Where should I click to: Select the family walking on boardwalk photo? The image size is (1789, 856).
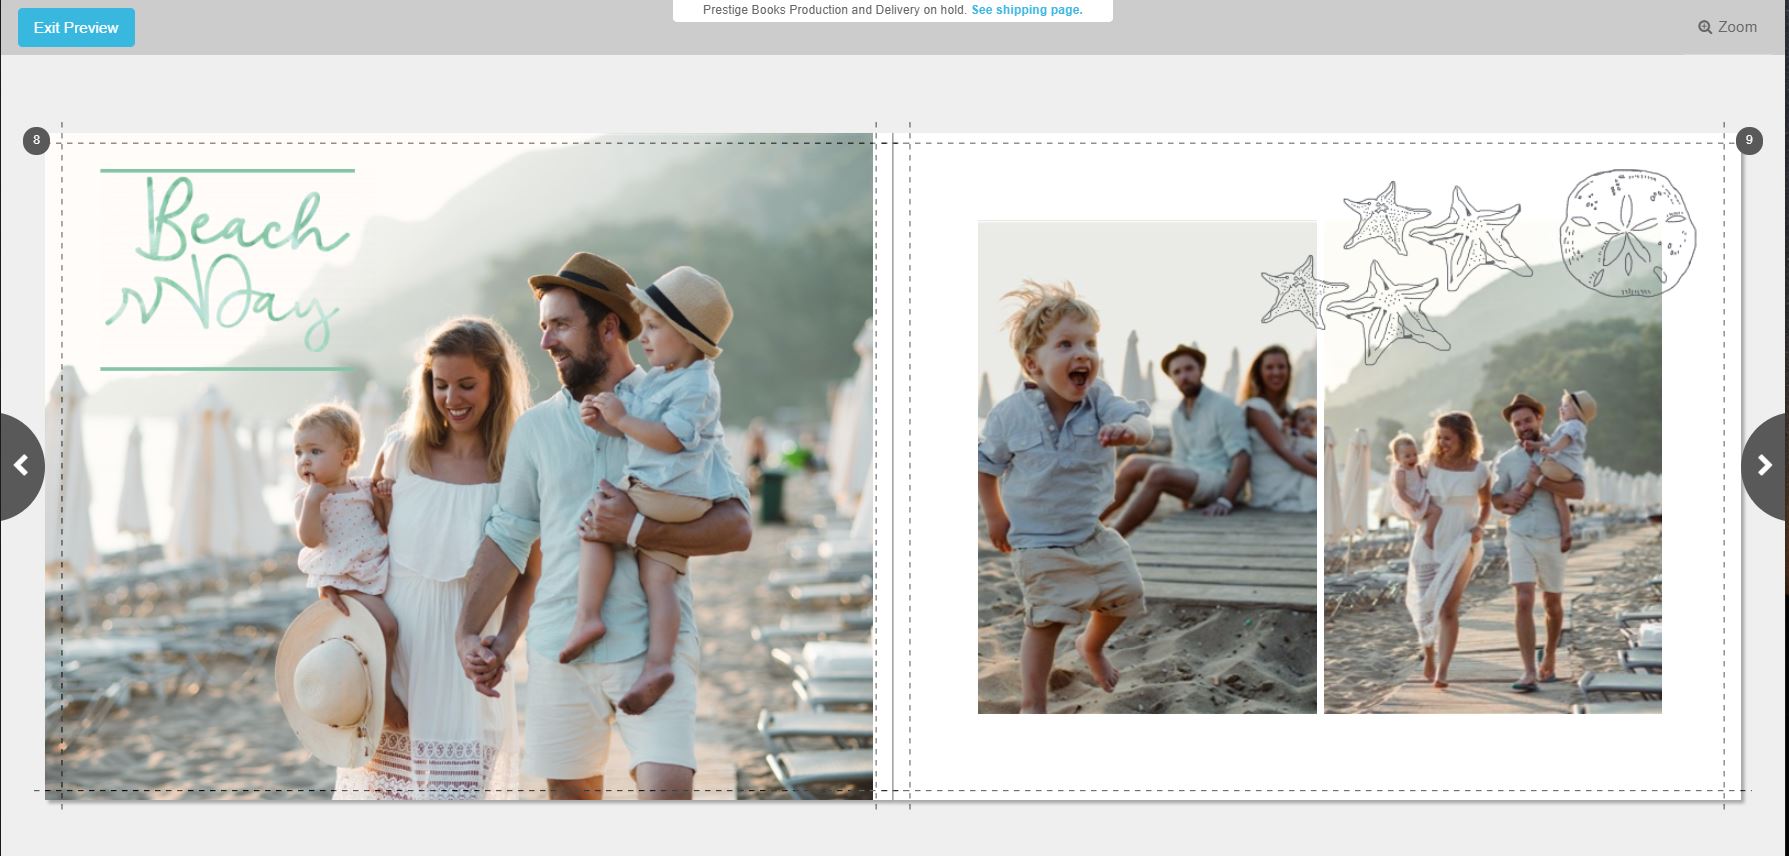point(1493,467)
